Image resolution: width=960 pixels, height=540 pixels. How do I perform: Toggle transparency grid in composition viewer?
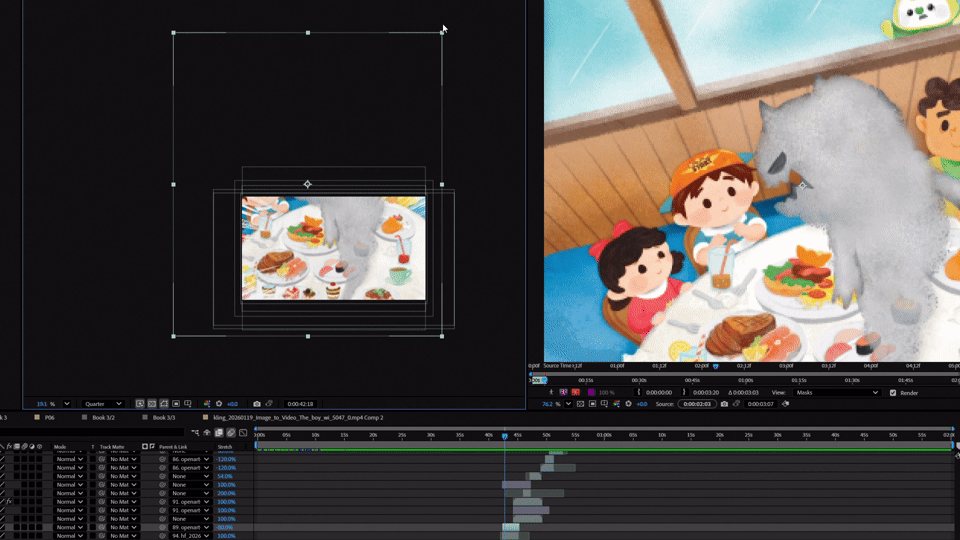152,403
